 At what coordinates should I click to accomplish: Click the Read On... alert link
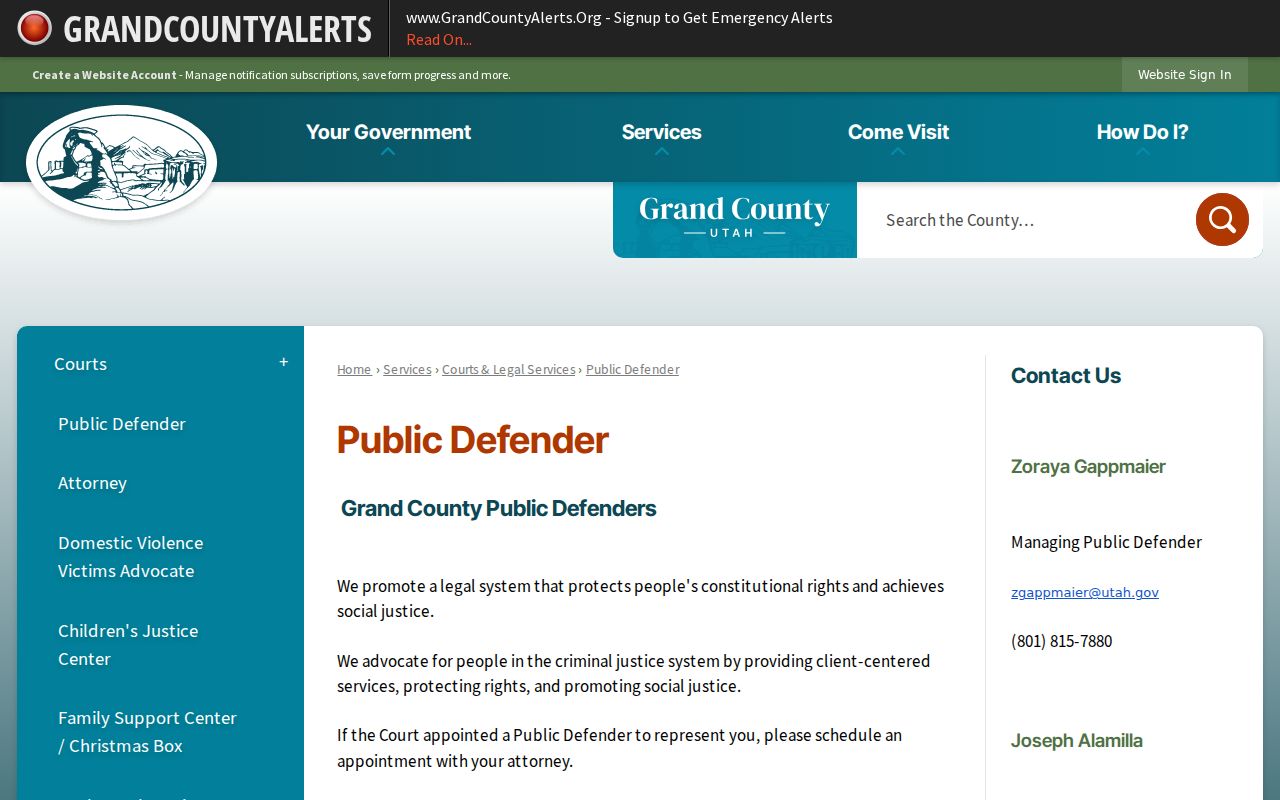(x=439, y=40)
